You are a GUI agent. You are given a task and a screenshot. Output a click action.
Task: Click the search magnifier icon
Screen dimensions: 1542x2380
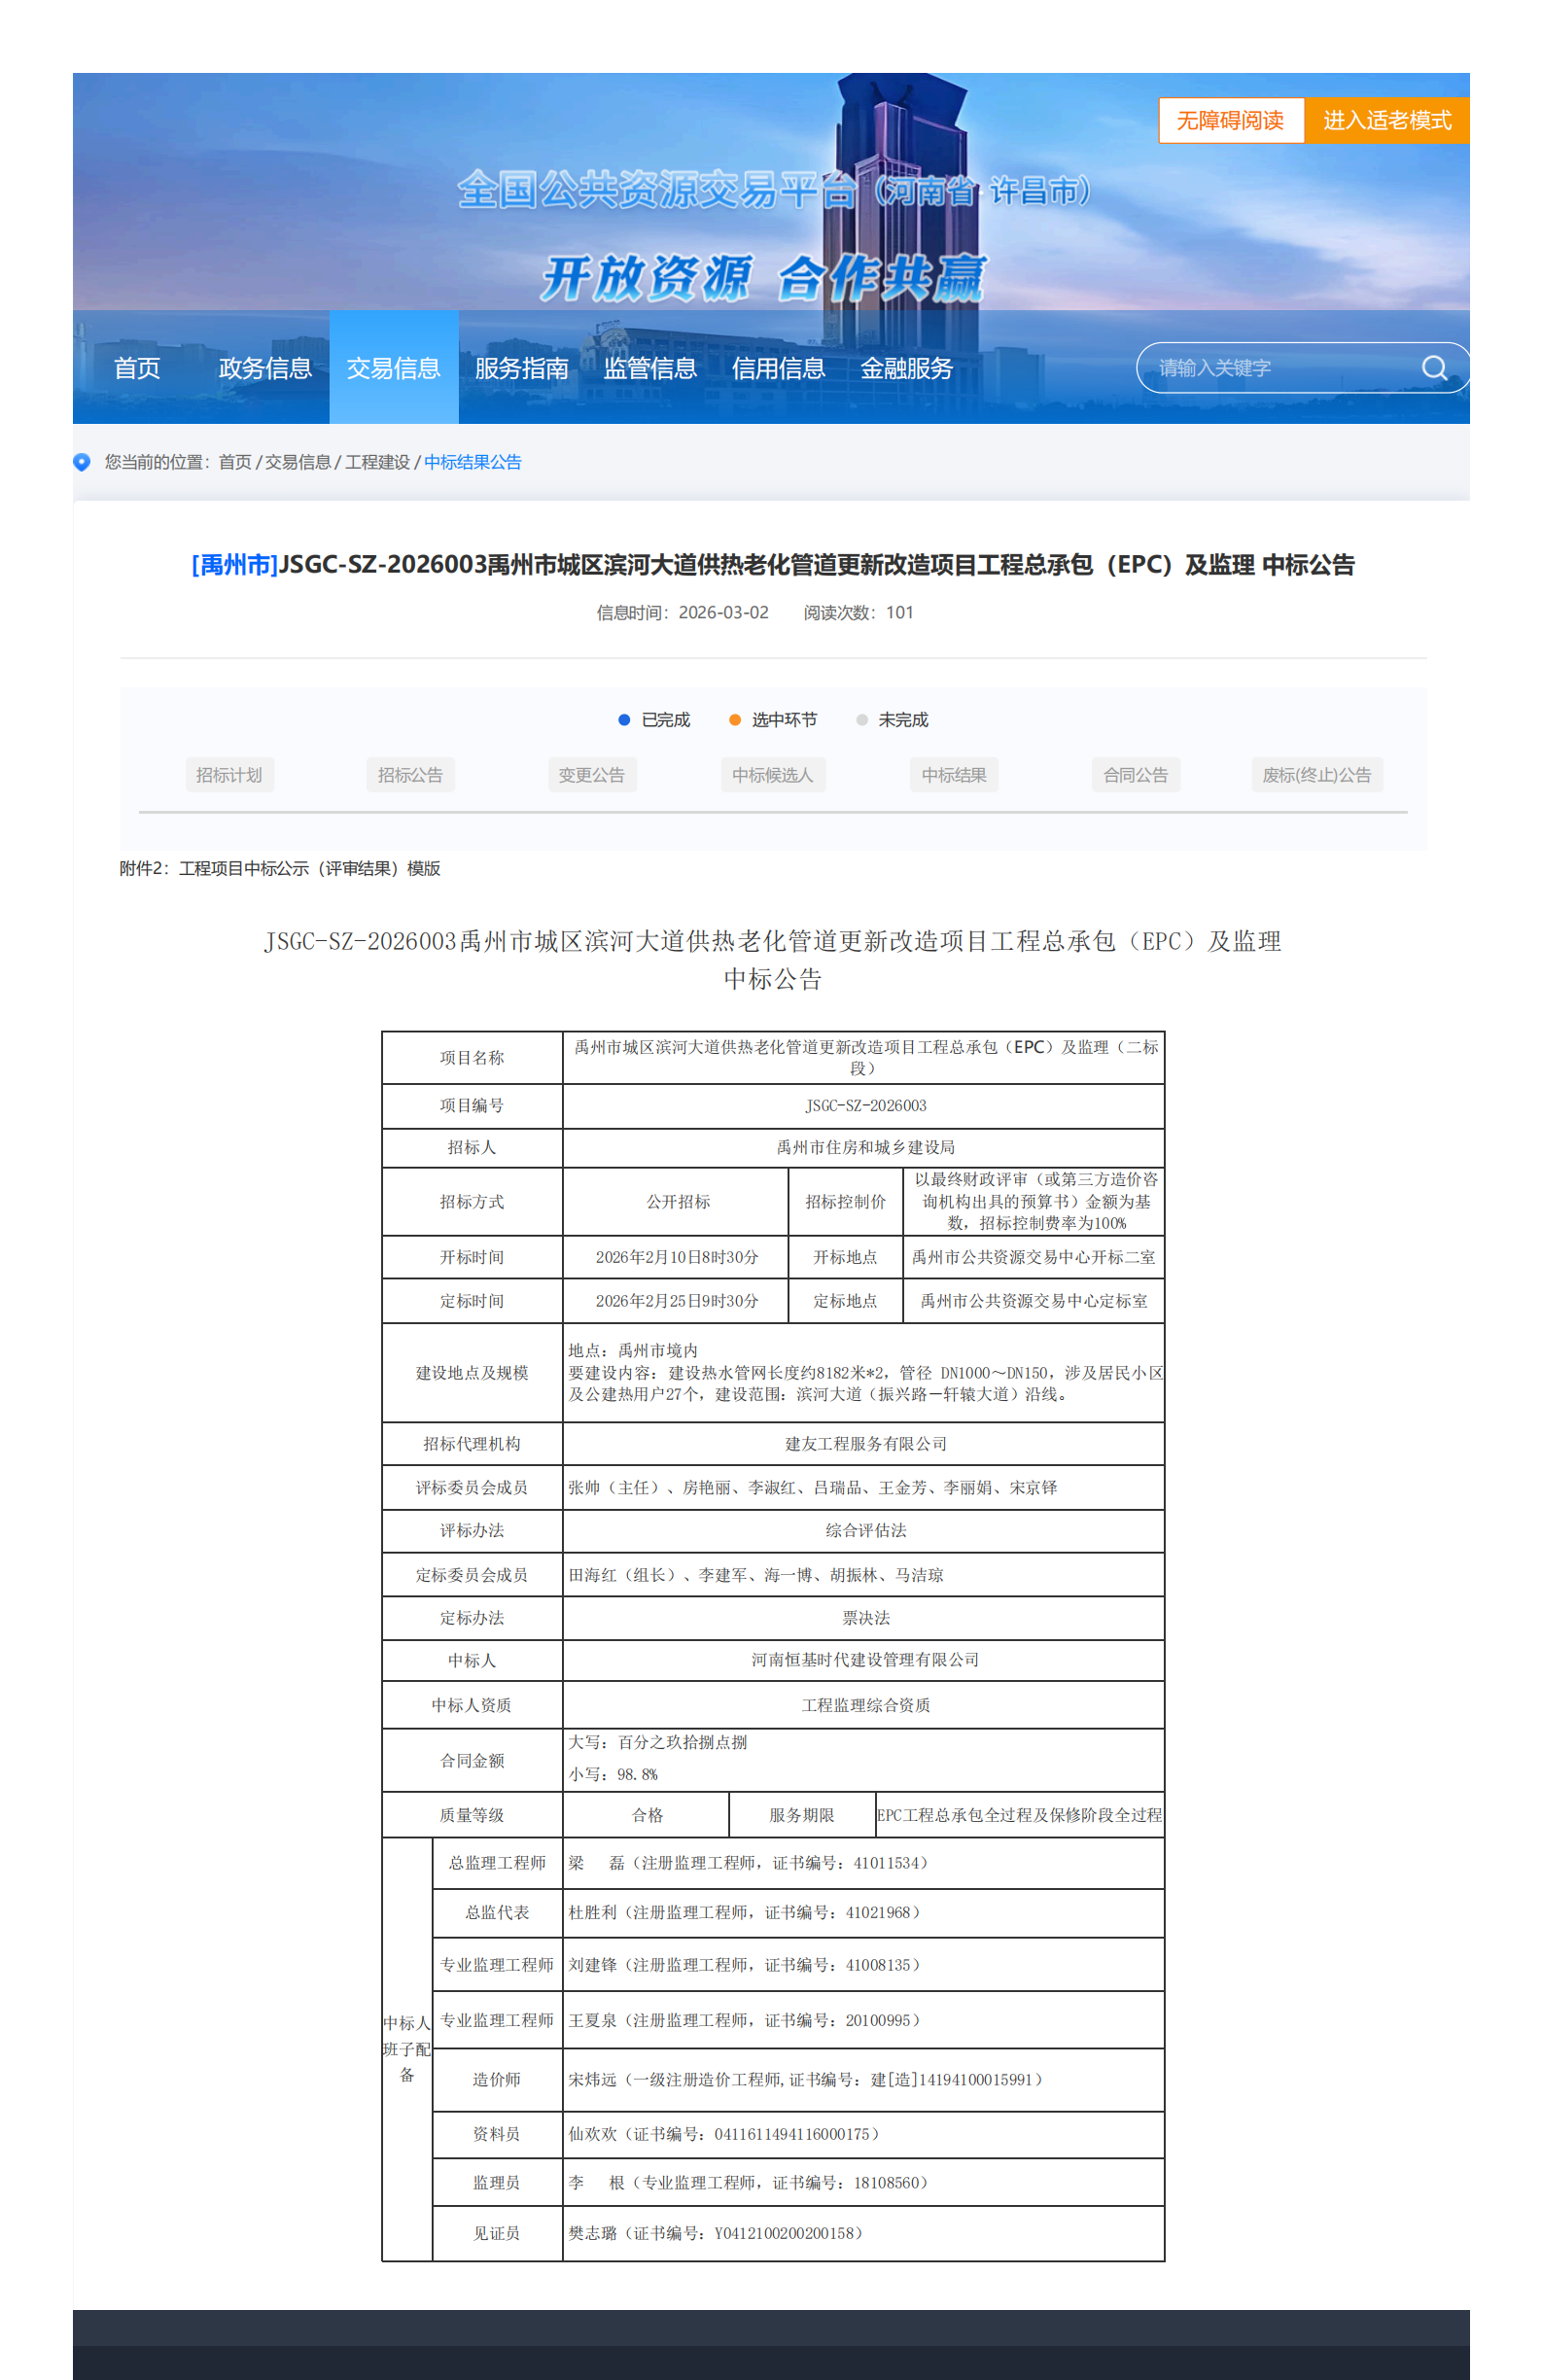click(1433, 368)
